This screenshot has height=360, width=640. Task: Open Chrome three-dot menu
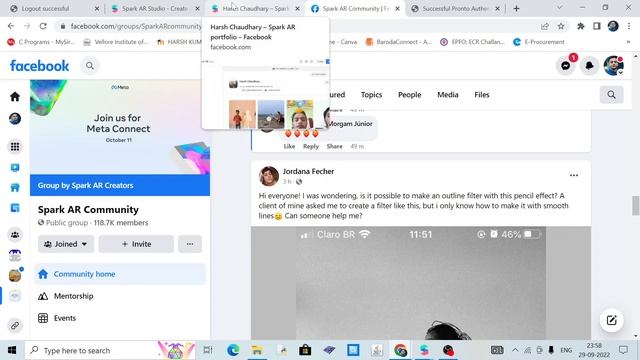point(629,26)
